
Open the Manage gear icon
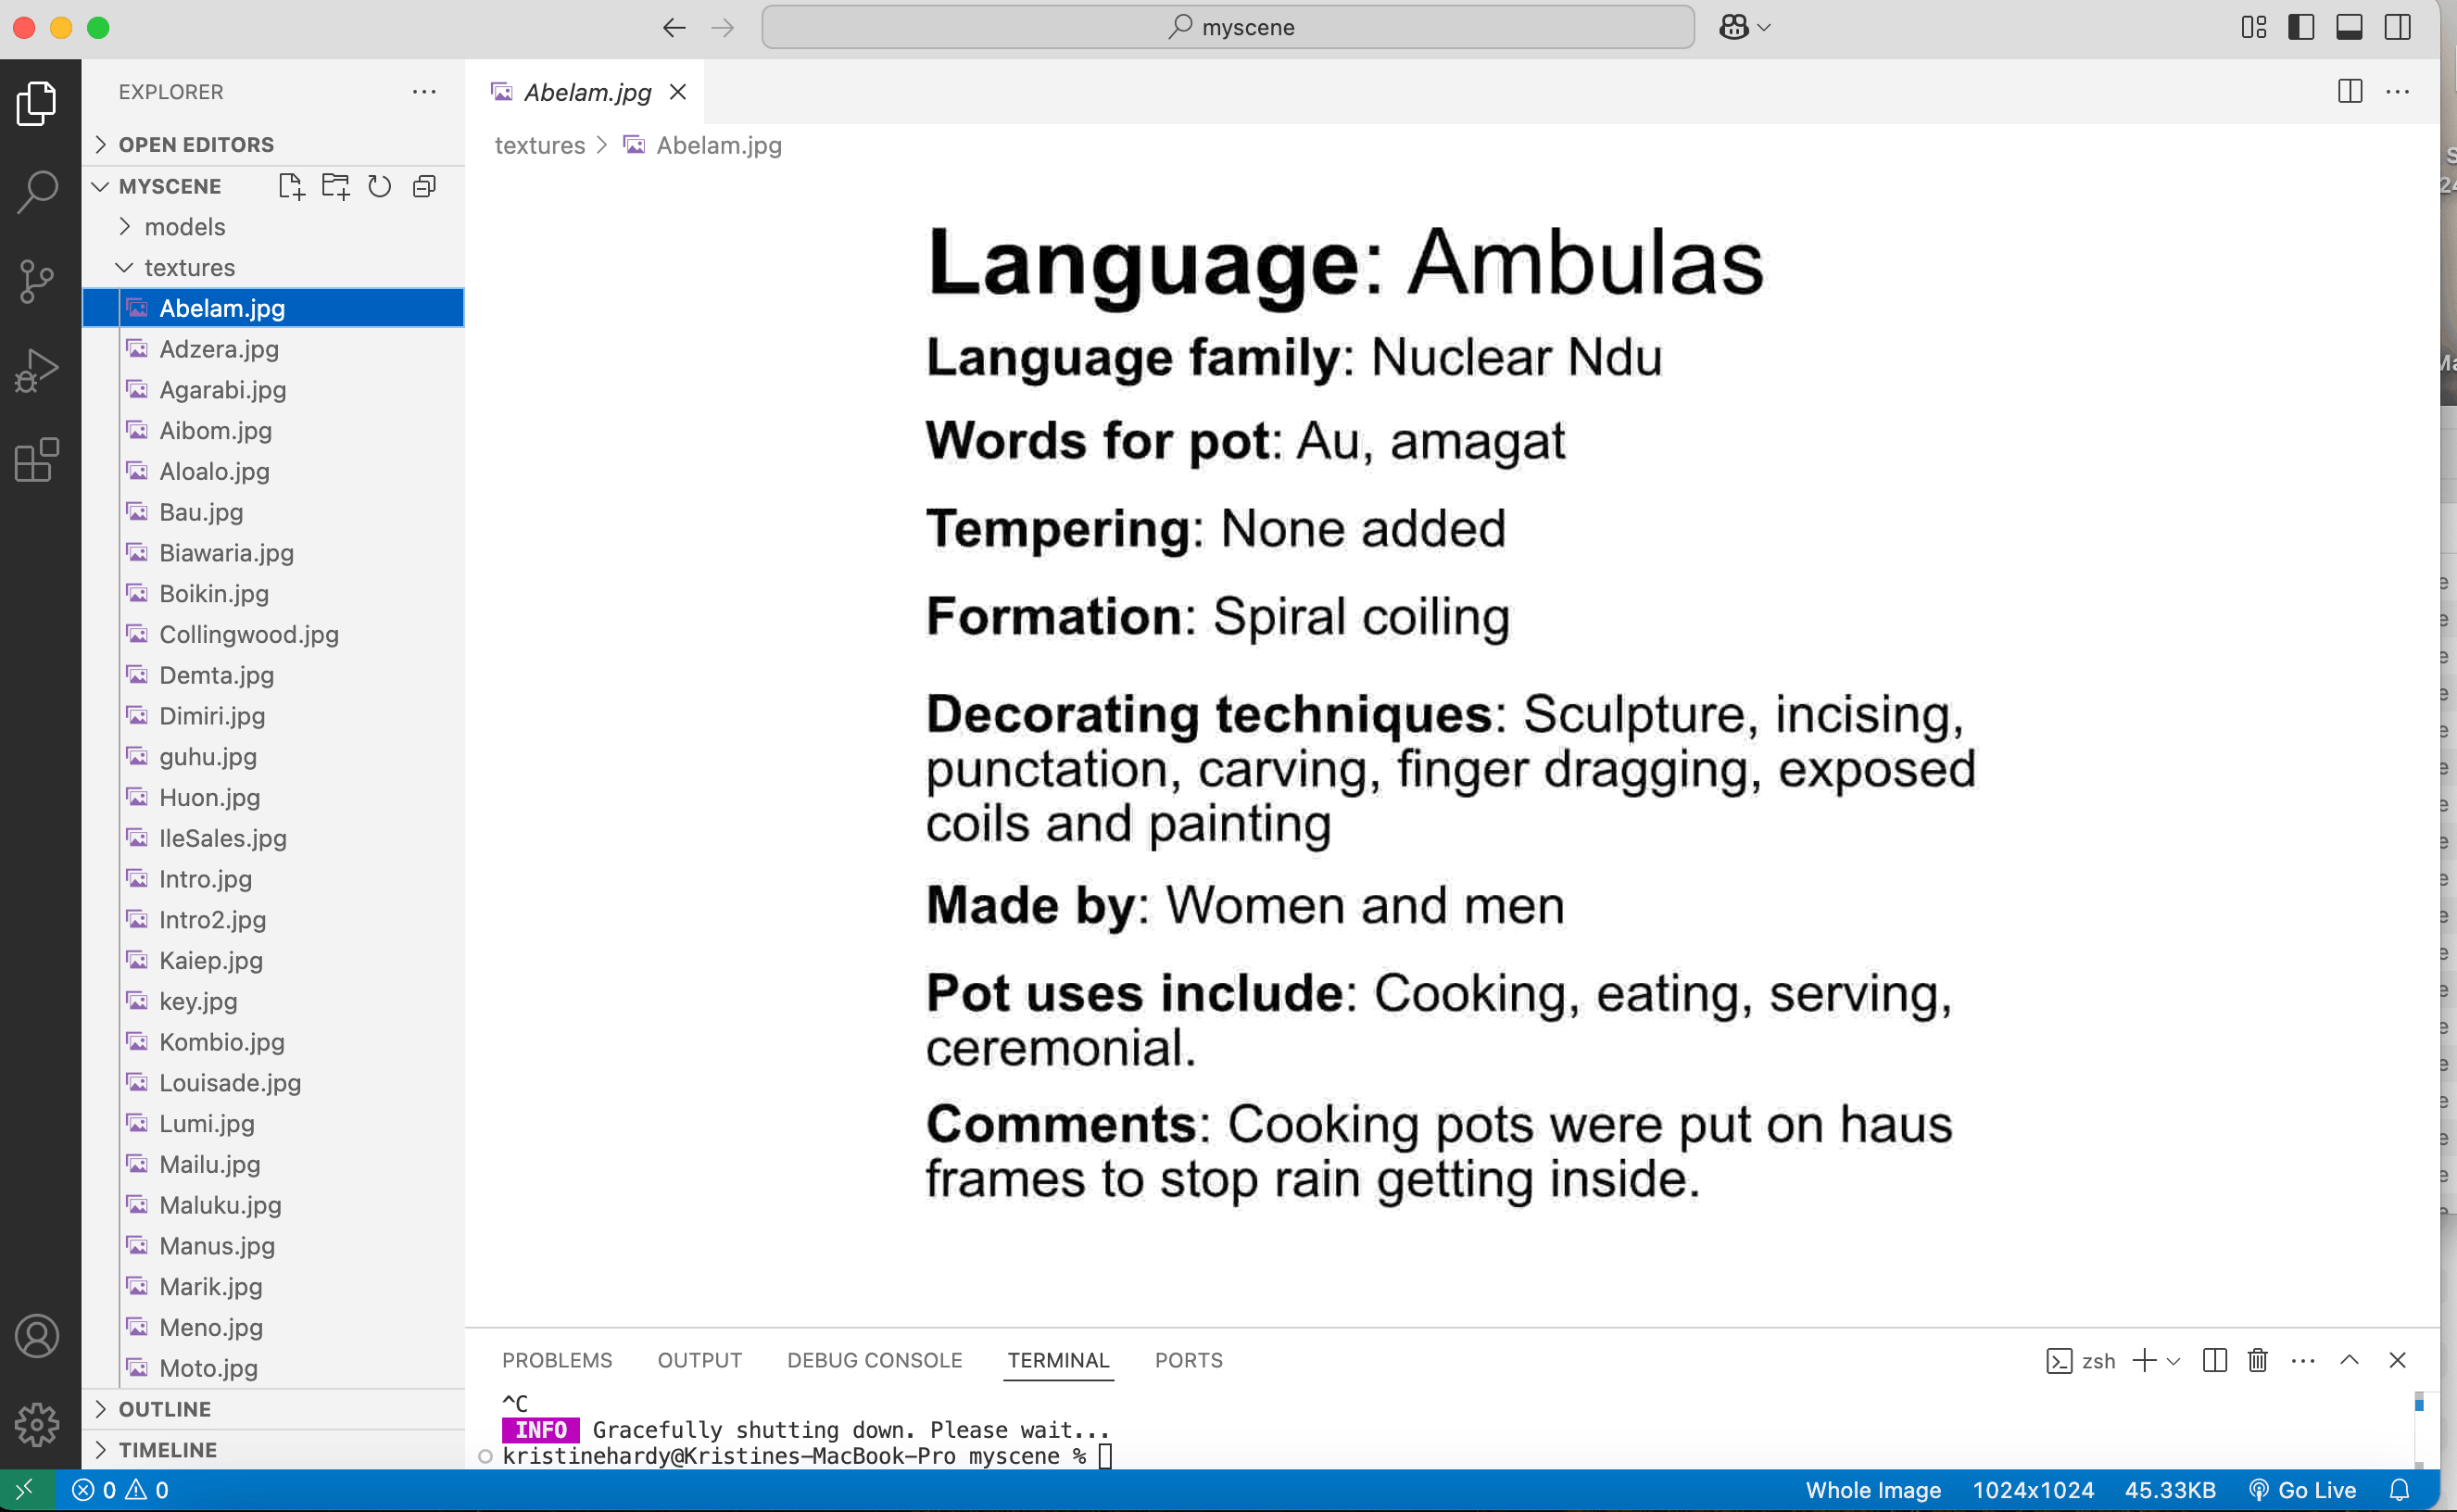pos(38,1424)
